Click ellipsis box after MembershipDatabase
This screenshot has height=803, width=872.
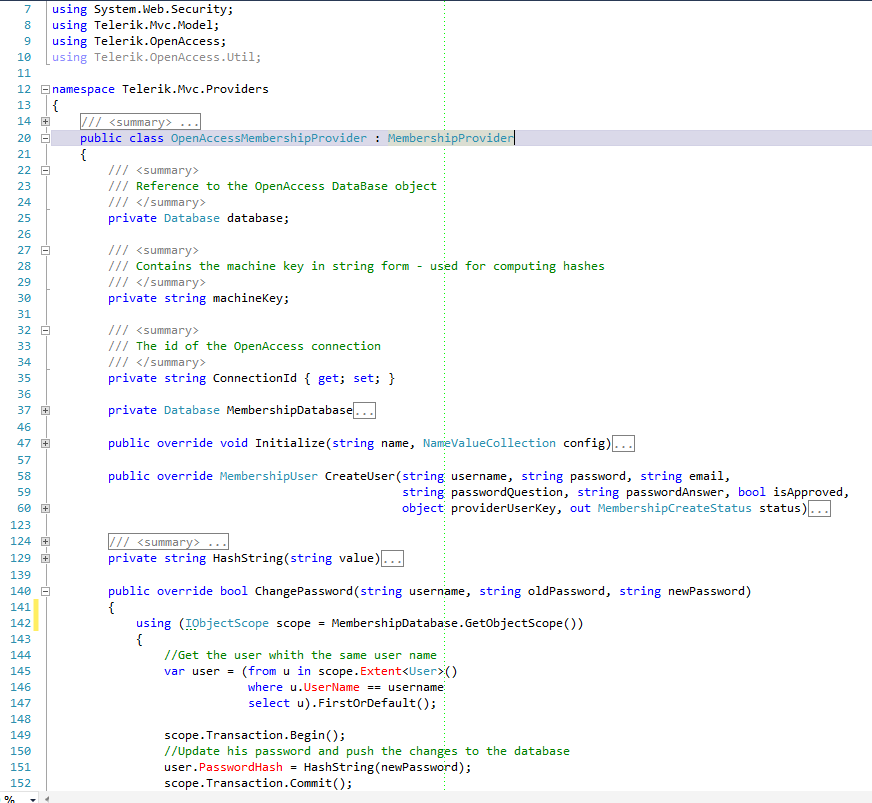pos(364,410)
